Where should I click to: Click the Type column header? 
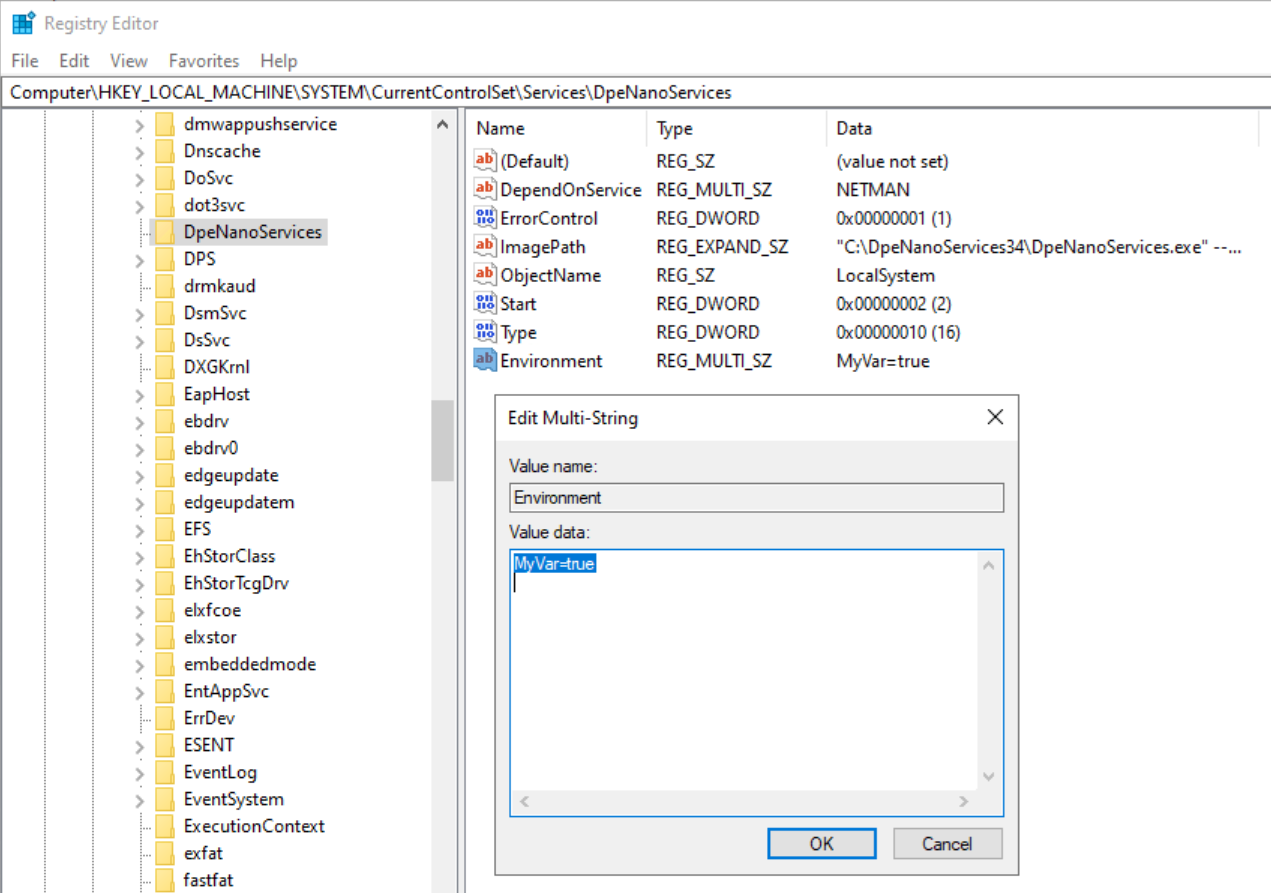point(675,128)
